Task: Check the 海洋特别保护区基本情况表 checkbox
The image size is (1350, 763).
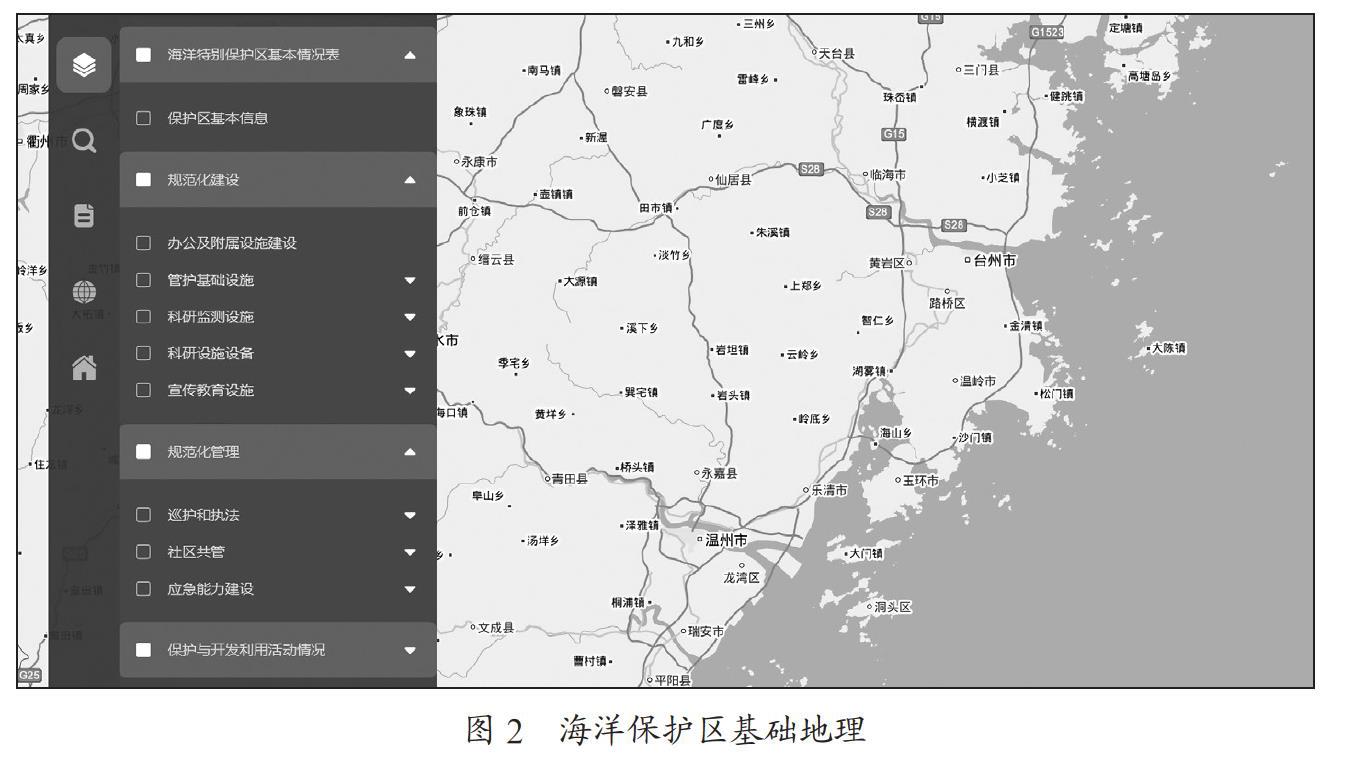Action: (143, 54)
